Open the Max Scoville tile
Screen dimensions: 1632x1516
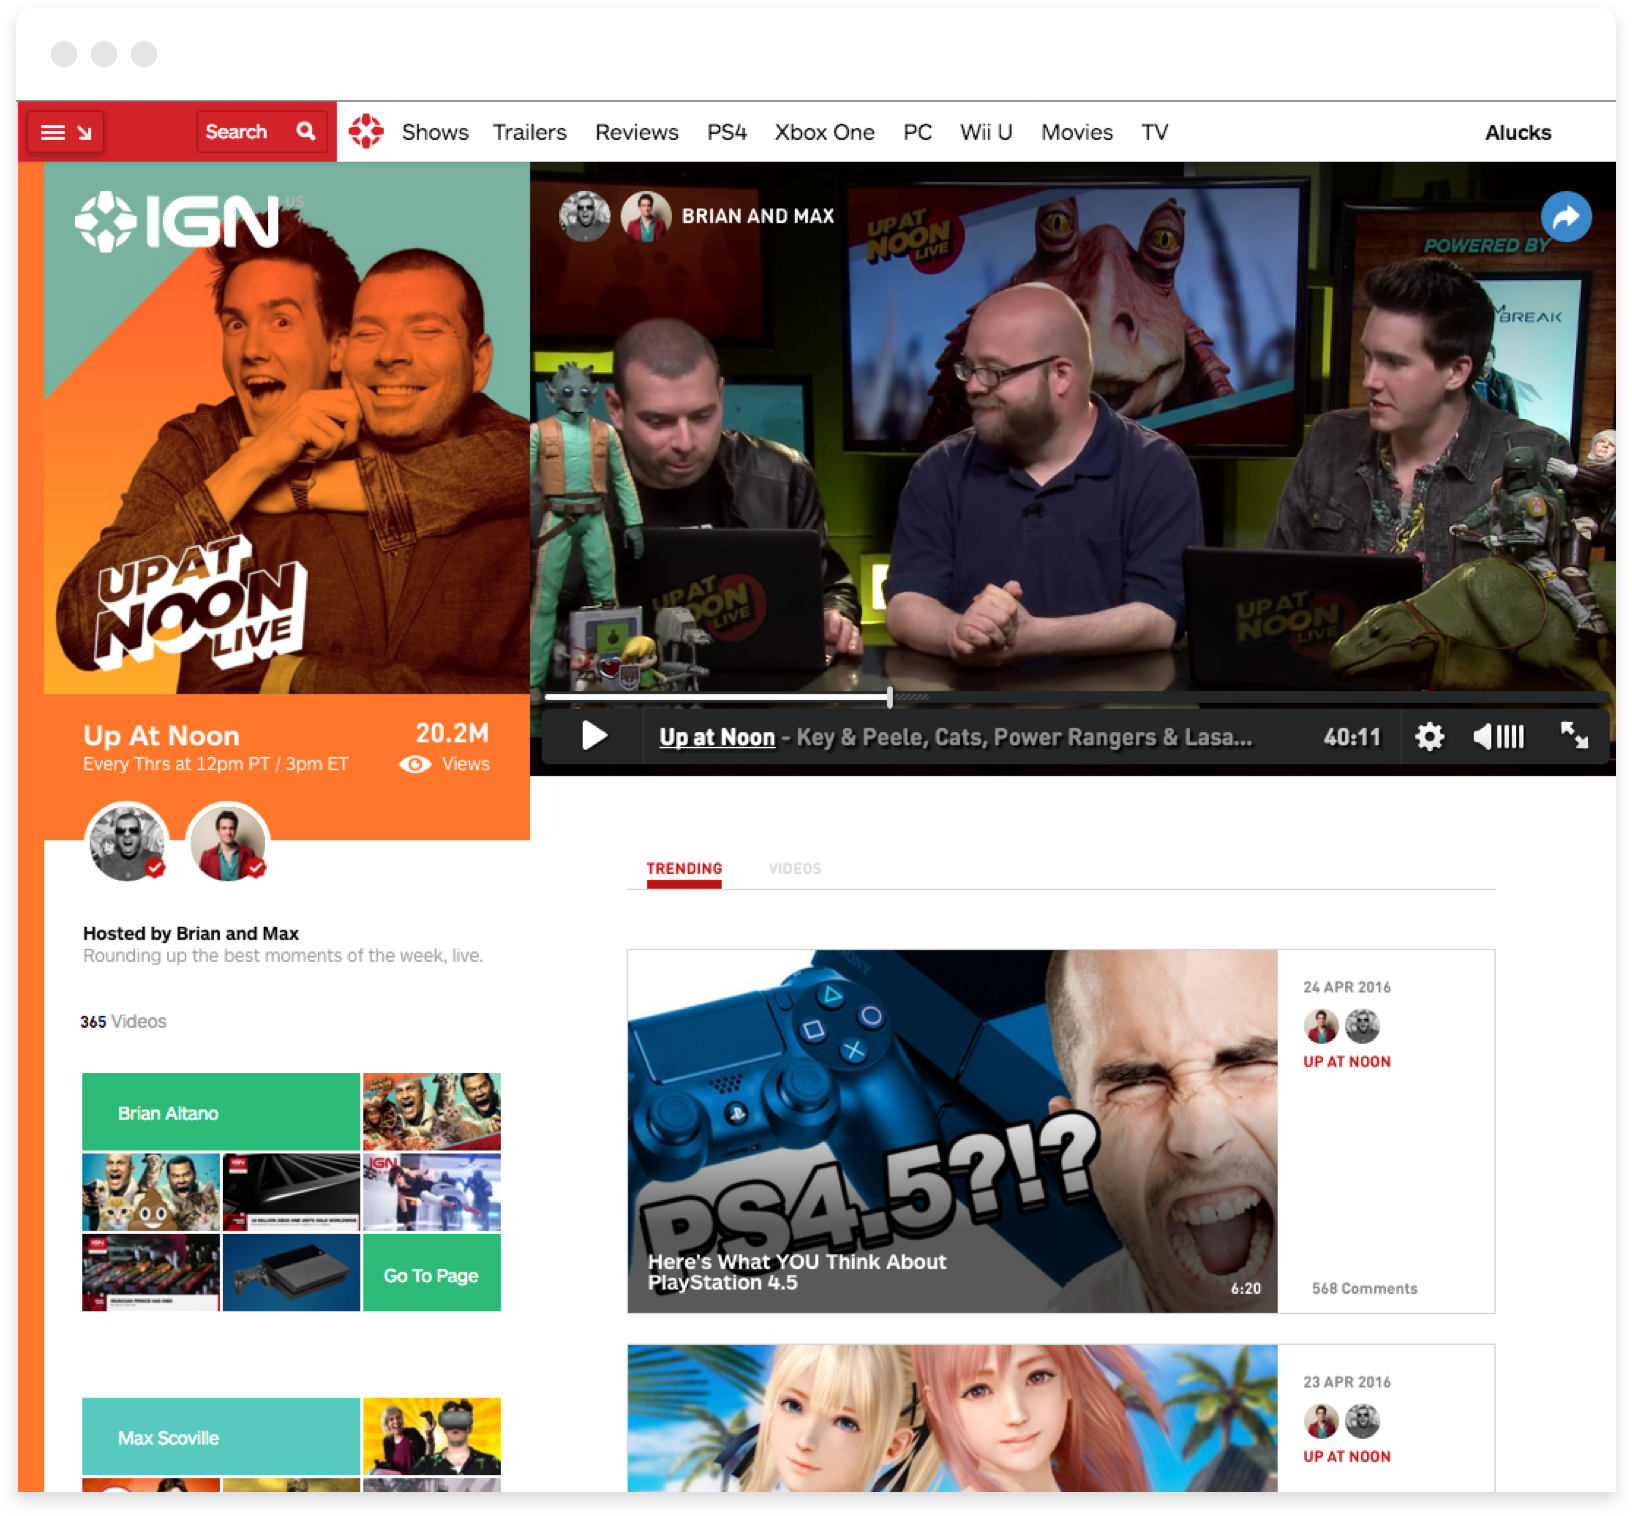coord(221,1436)
